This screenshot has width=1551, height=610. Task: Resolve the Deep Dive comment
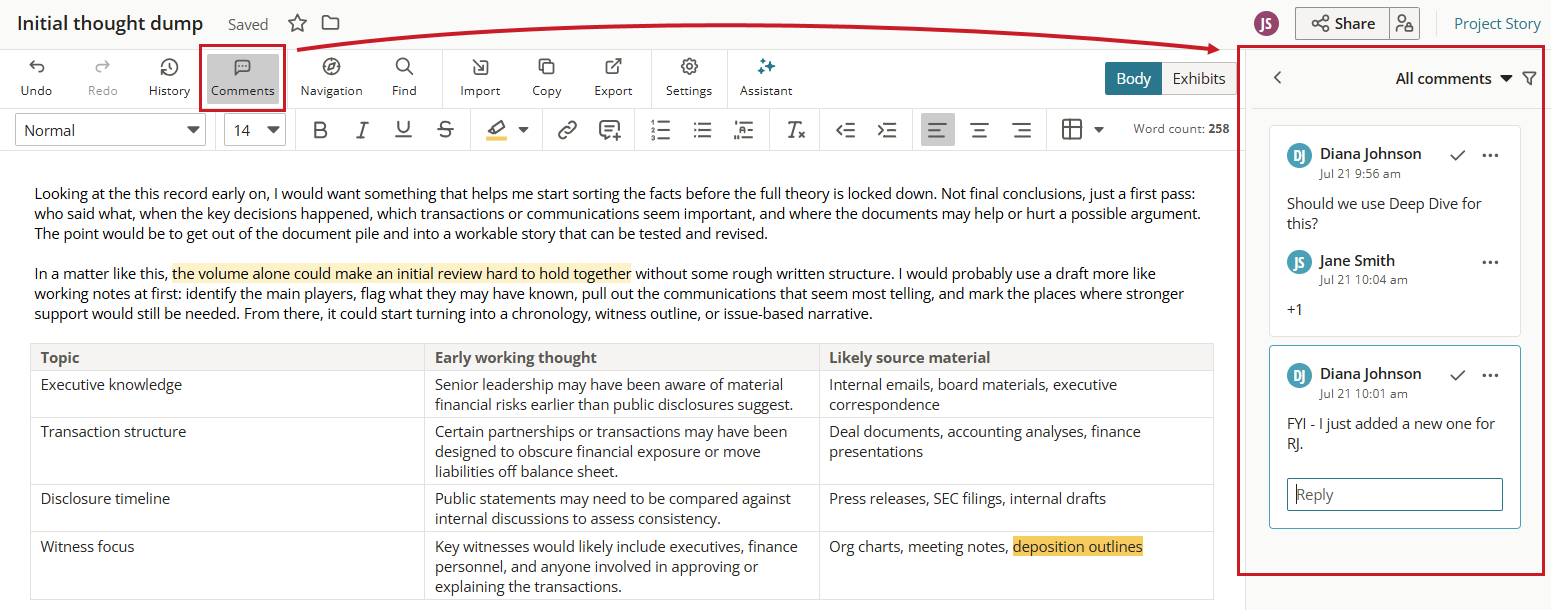(x=1458, y=155)
